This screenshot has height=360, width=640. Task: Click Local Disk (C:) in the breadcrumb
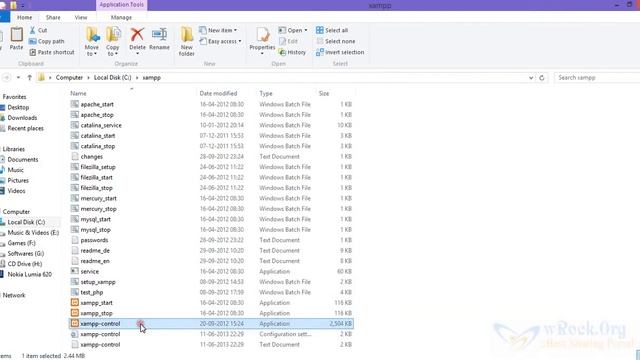pos(113,78)
